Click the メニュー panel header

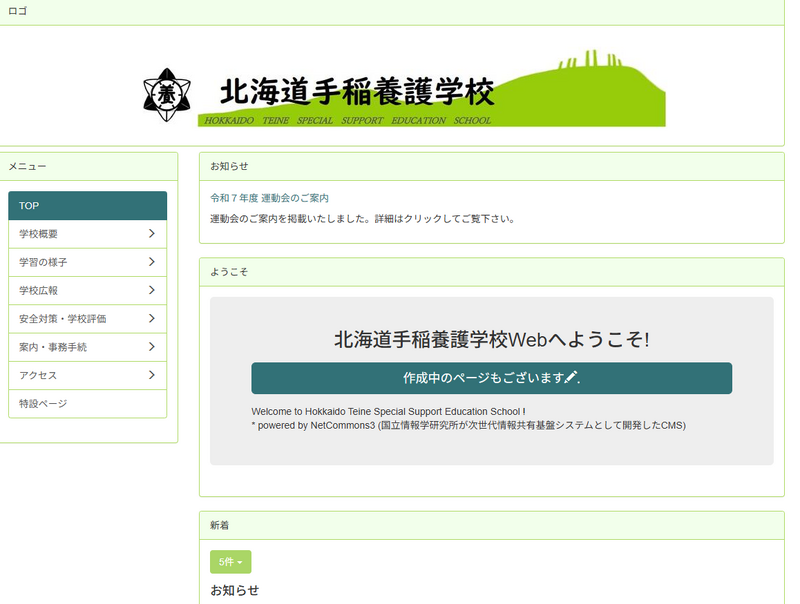pyautogui.click(x=89, y=166)
